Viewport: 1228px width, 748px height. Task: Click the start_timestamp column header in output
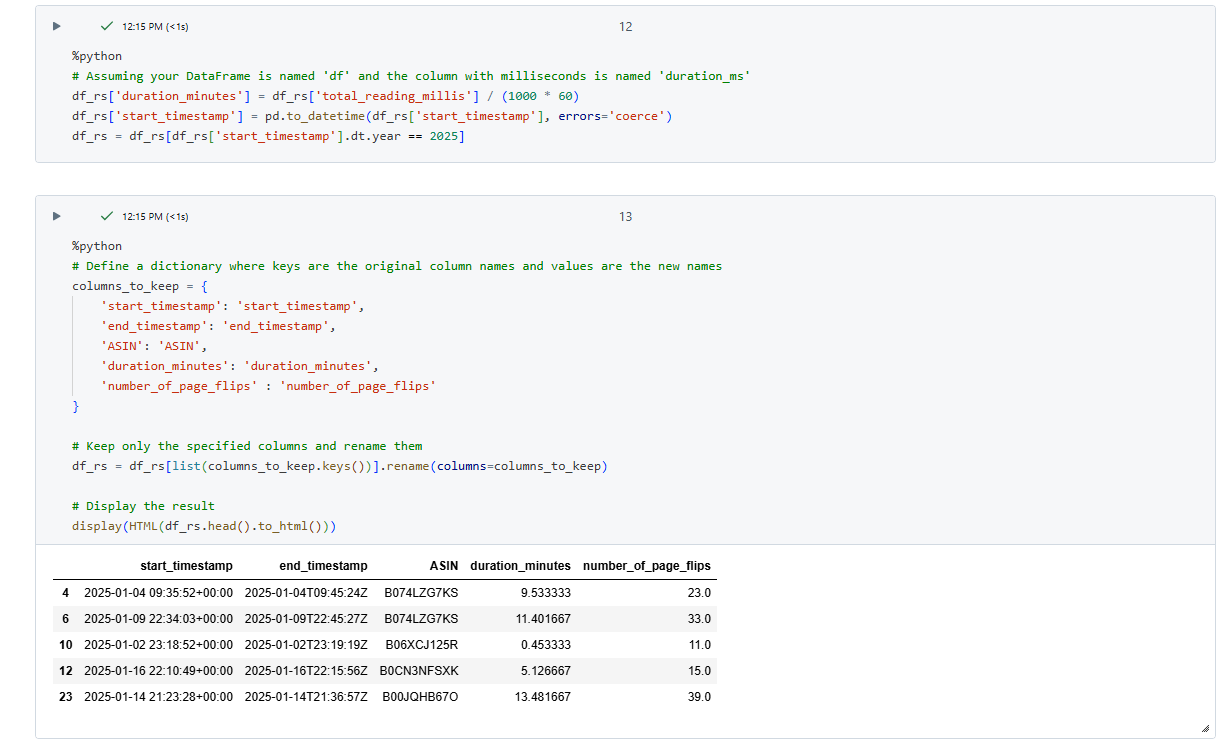(186, 566)
